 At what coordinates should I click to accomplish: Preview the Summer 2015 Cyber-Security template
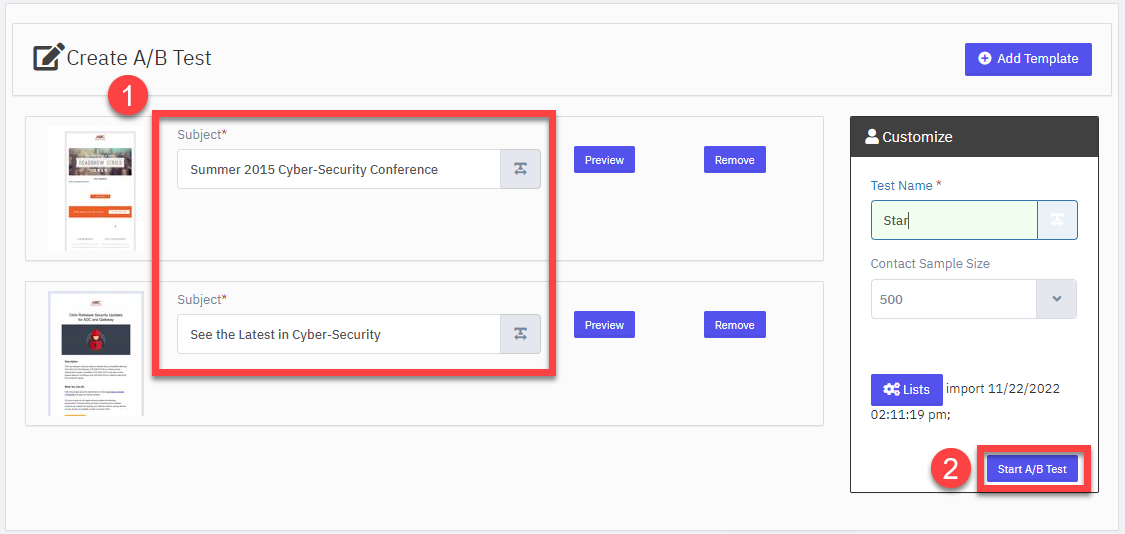pyautogui.click(x=604, y=159)
